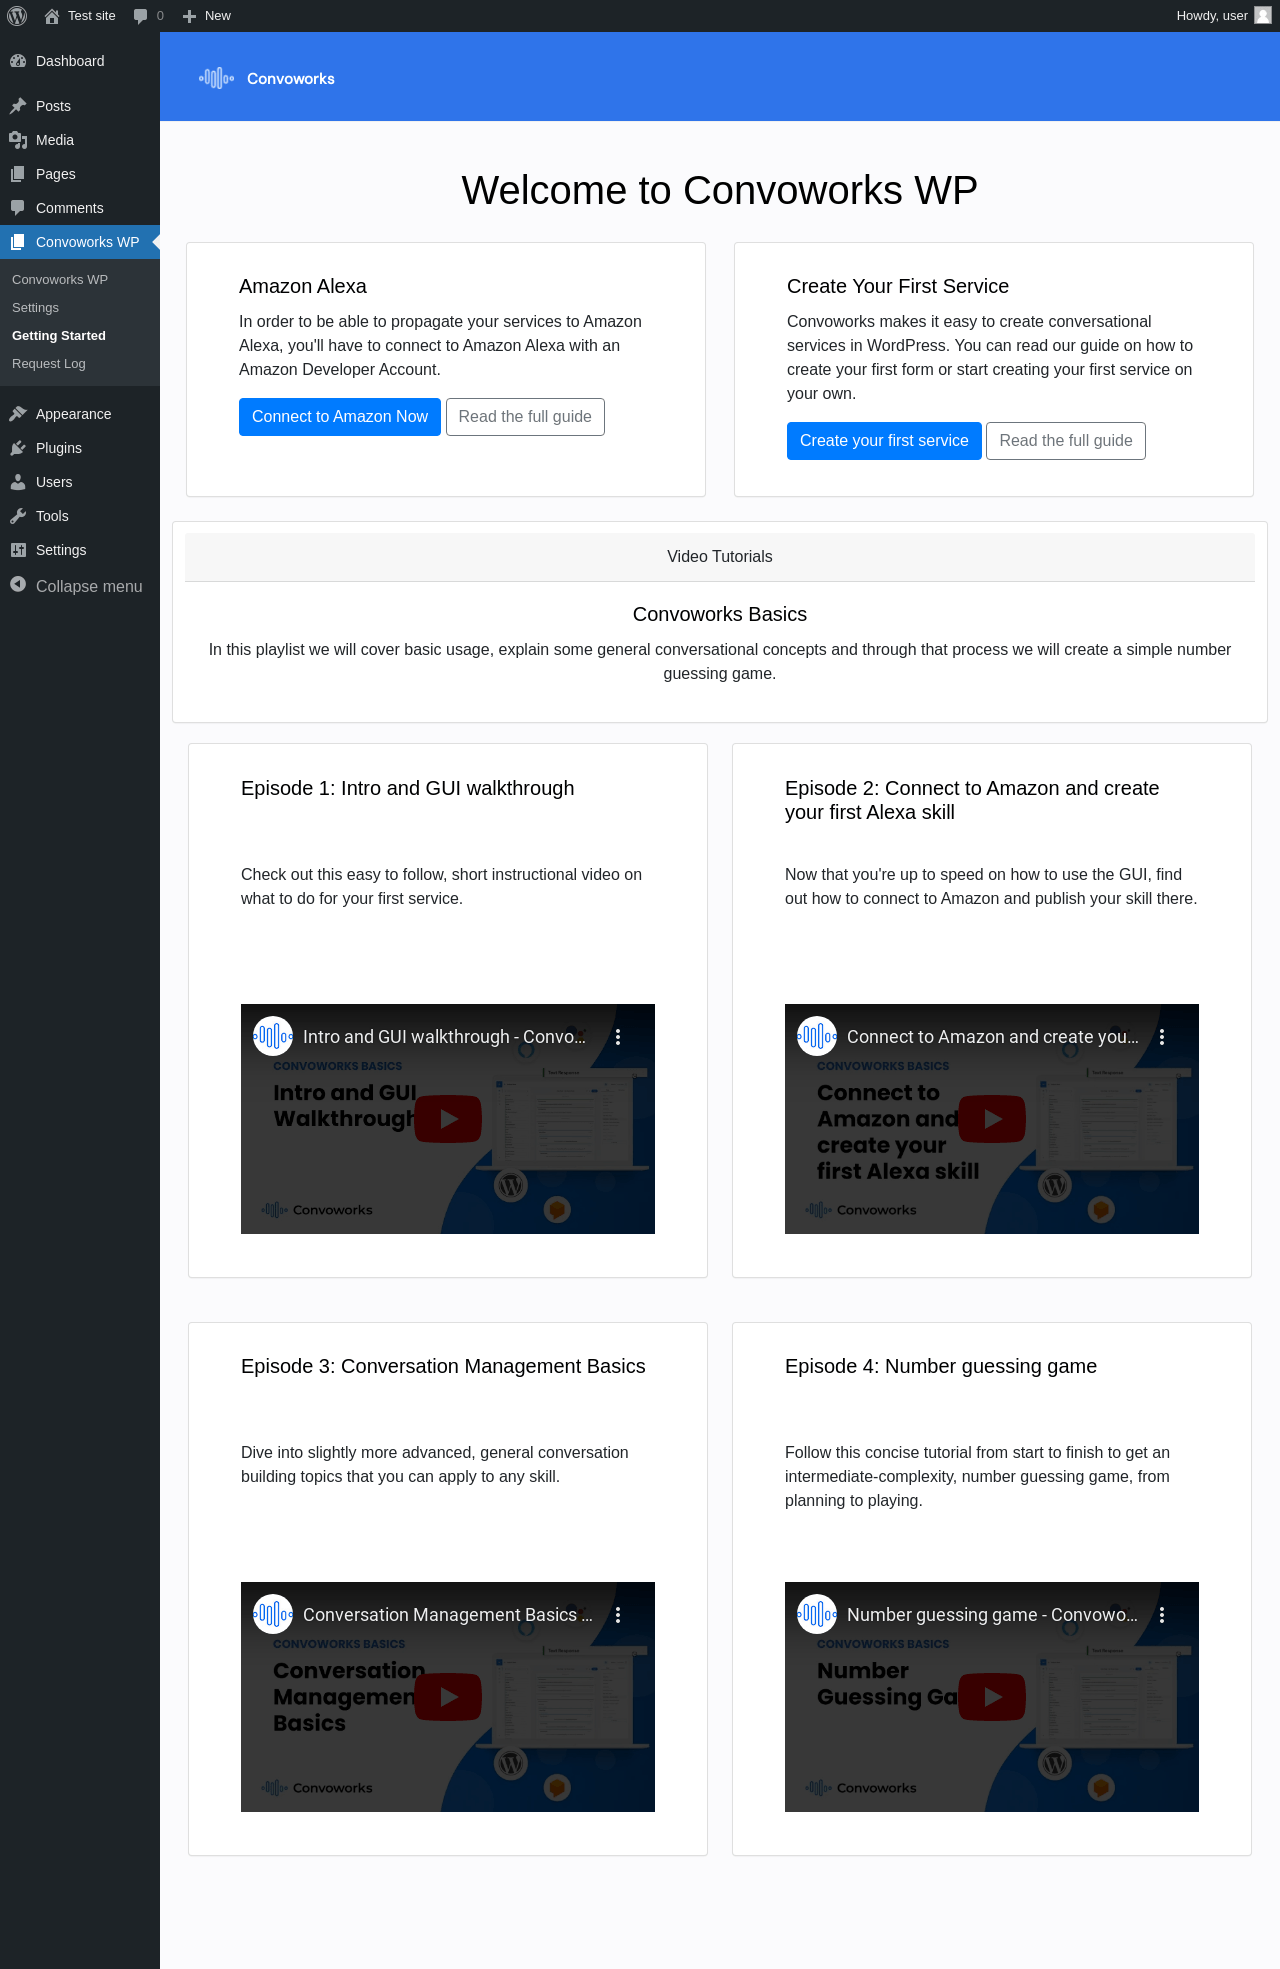Viewport: 1280px width, 1969px height.
Task: Open the Number guessing game video options menu
Action: [1162, 1615]
